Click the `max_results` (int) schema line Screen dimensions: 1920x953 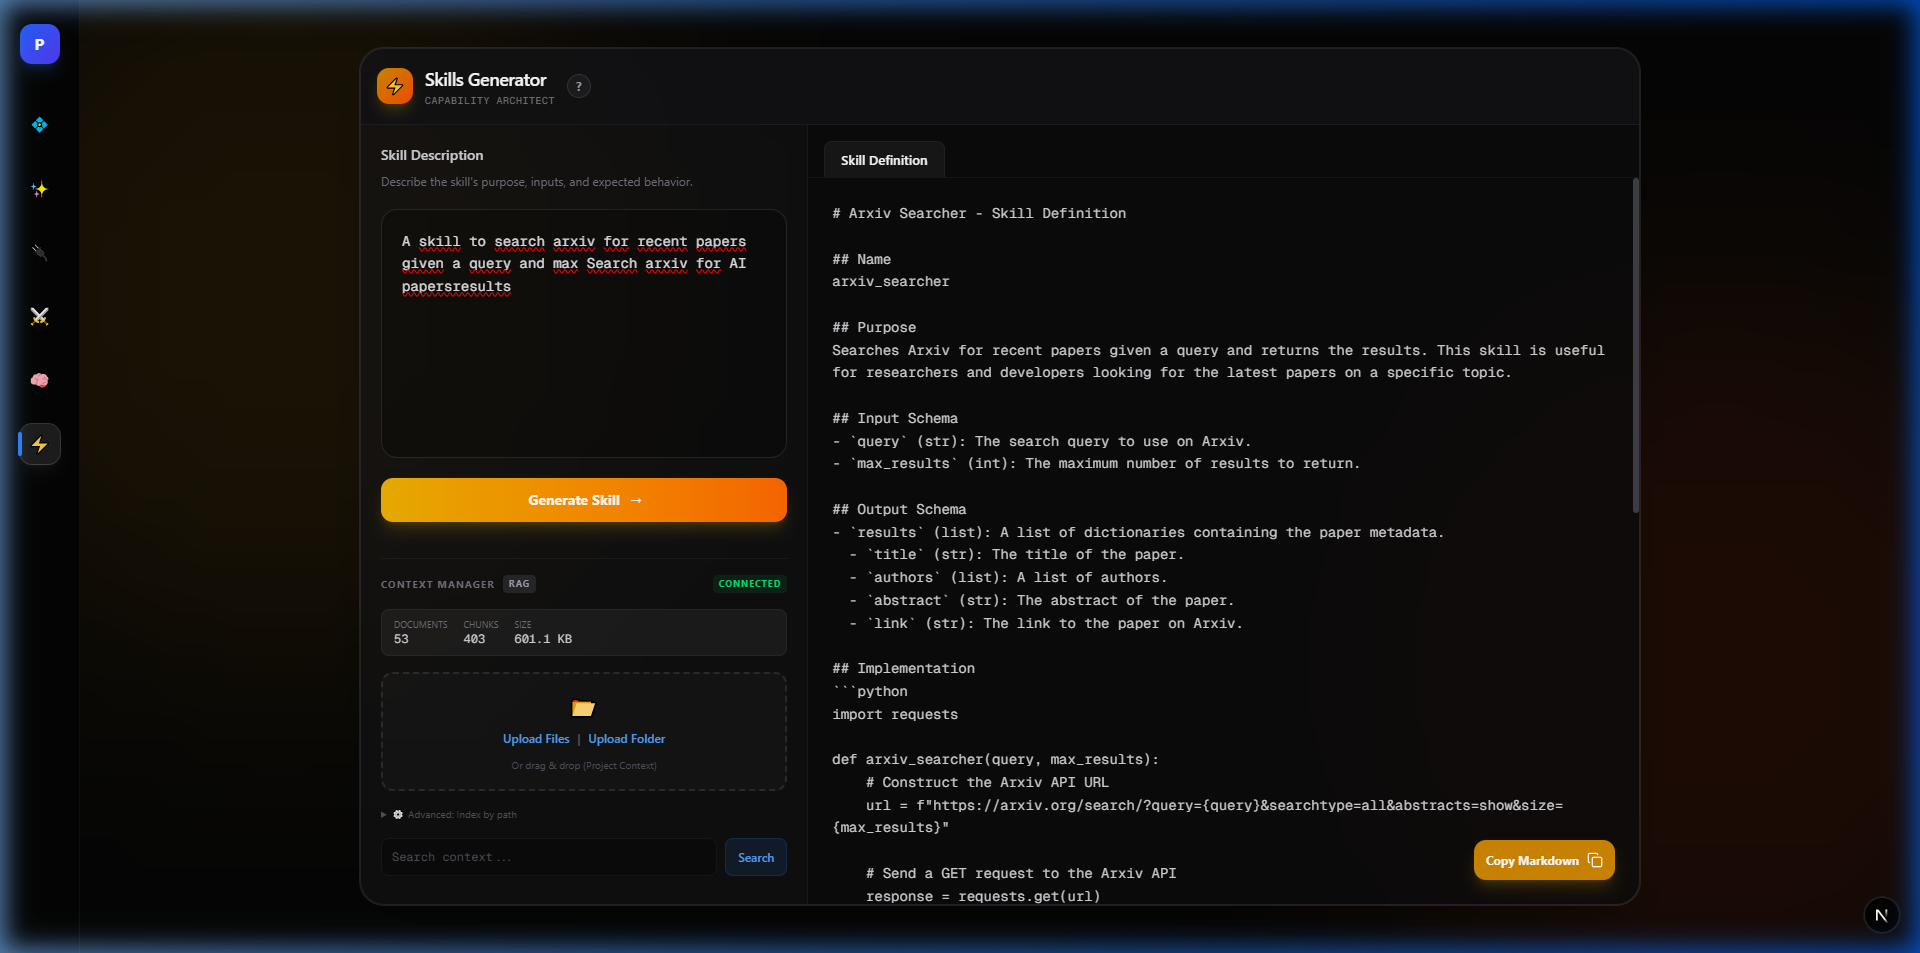point(1096,464)
